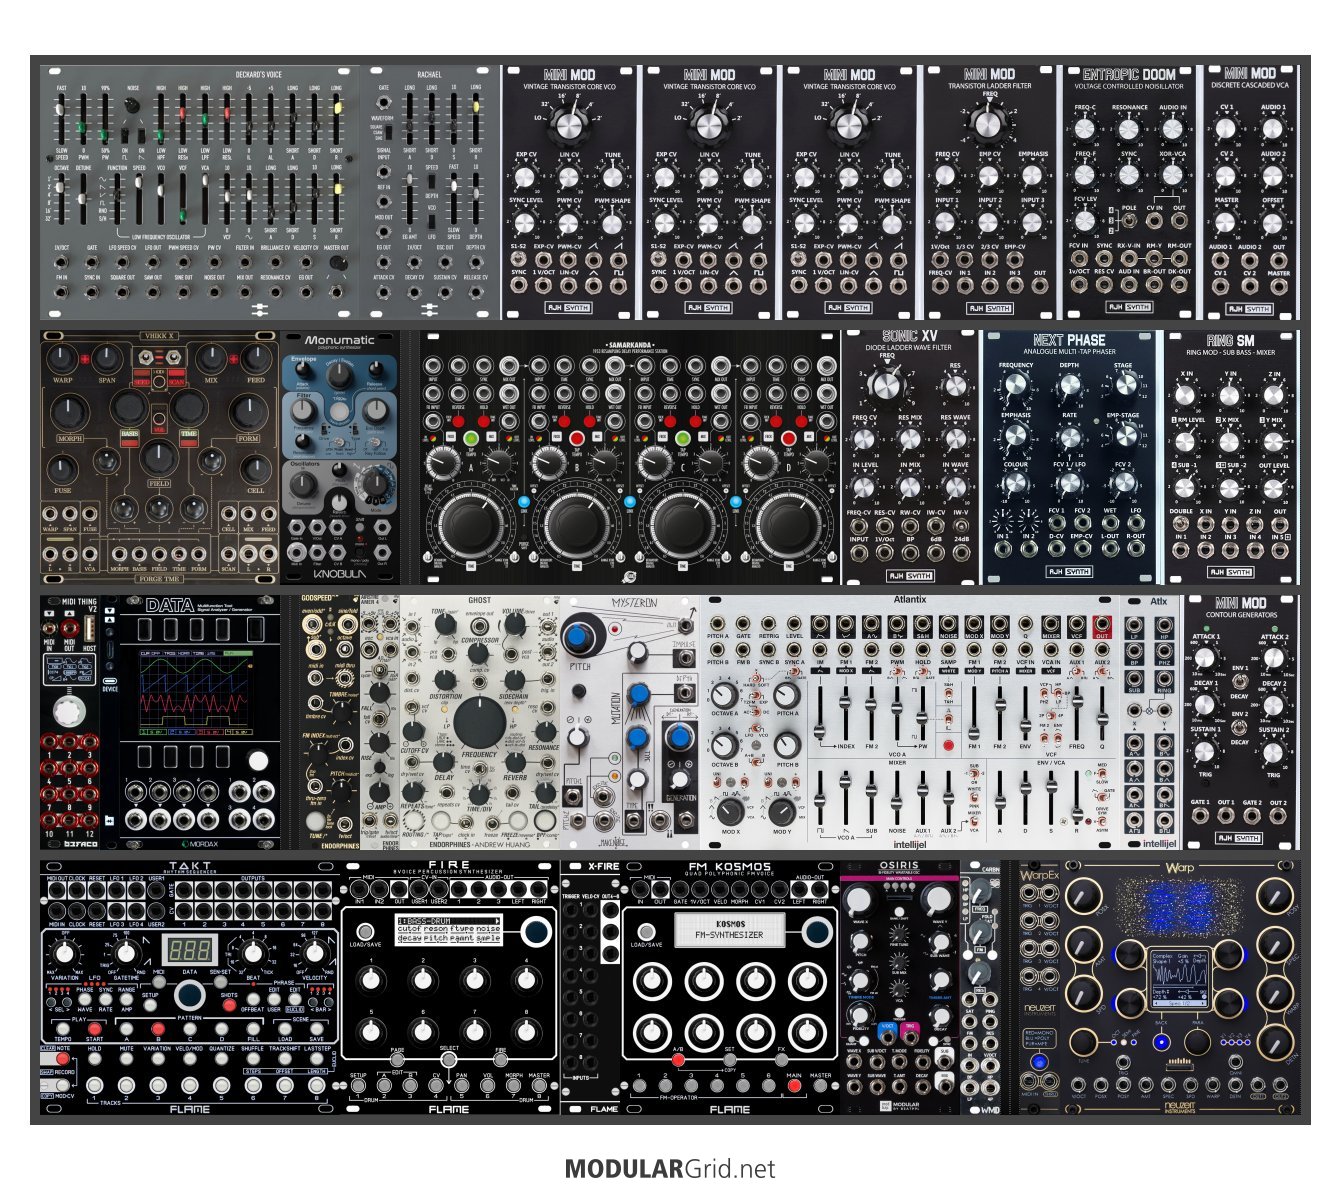Click the red SHOTS button on TAKT

point(229,1005)
